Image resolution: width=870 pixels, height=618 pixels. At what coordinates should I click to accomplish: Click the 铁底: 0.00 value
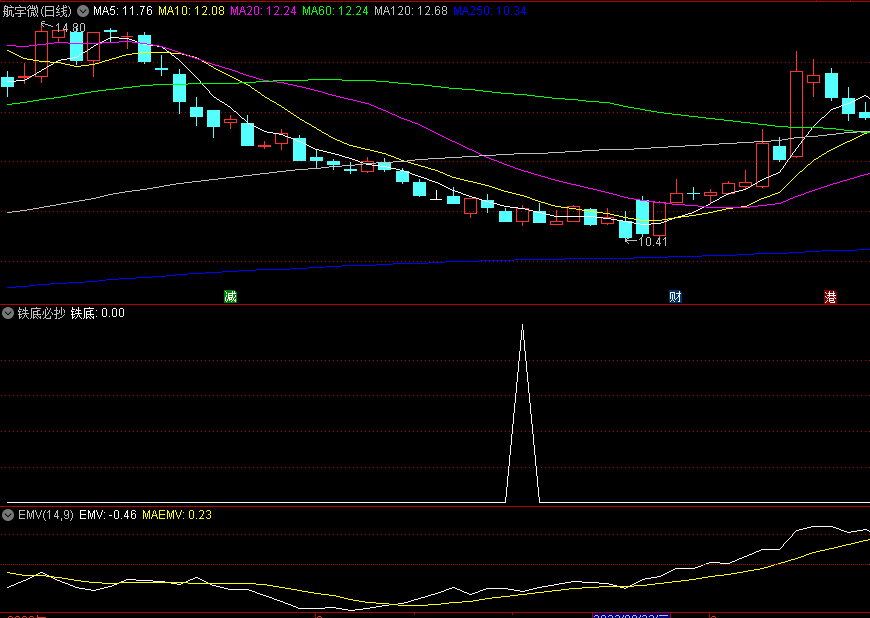pos(98,313)
